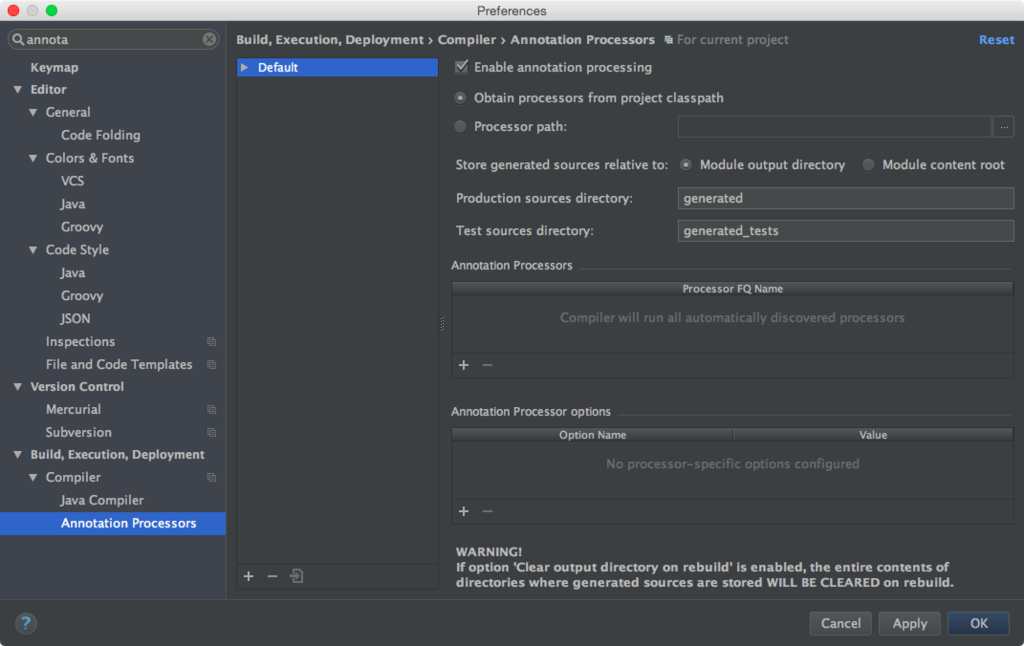Select Processor path radio button
Image resolution: width=1024 pixels, height=646 pixels.
pos(460,127)
